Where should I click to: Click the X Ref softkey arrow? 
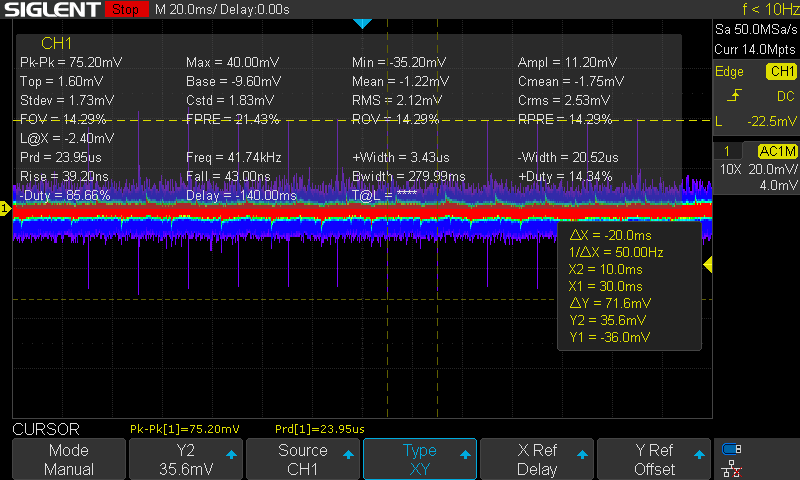(x=582, y=454)
